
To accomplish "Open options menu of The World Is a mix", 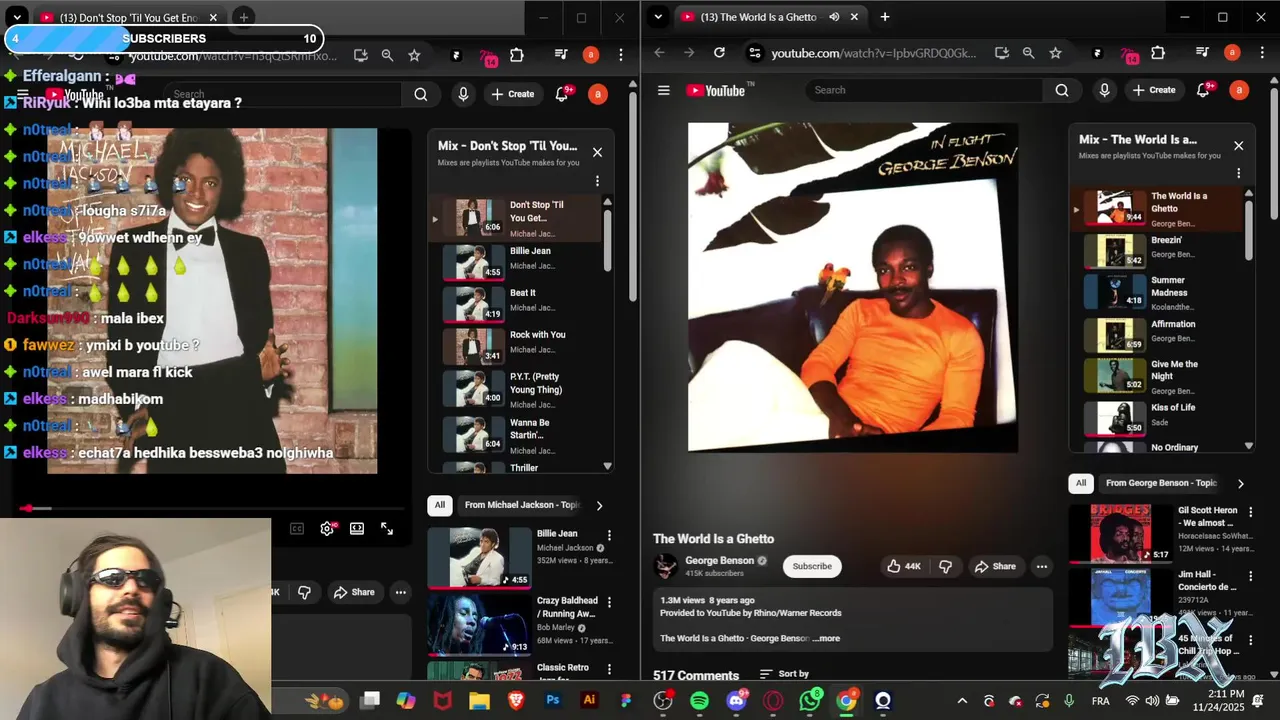I will (x=1238, y=173).
